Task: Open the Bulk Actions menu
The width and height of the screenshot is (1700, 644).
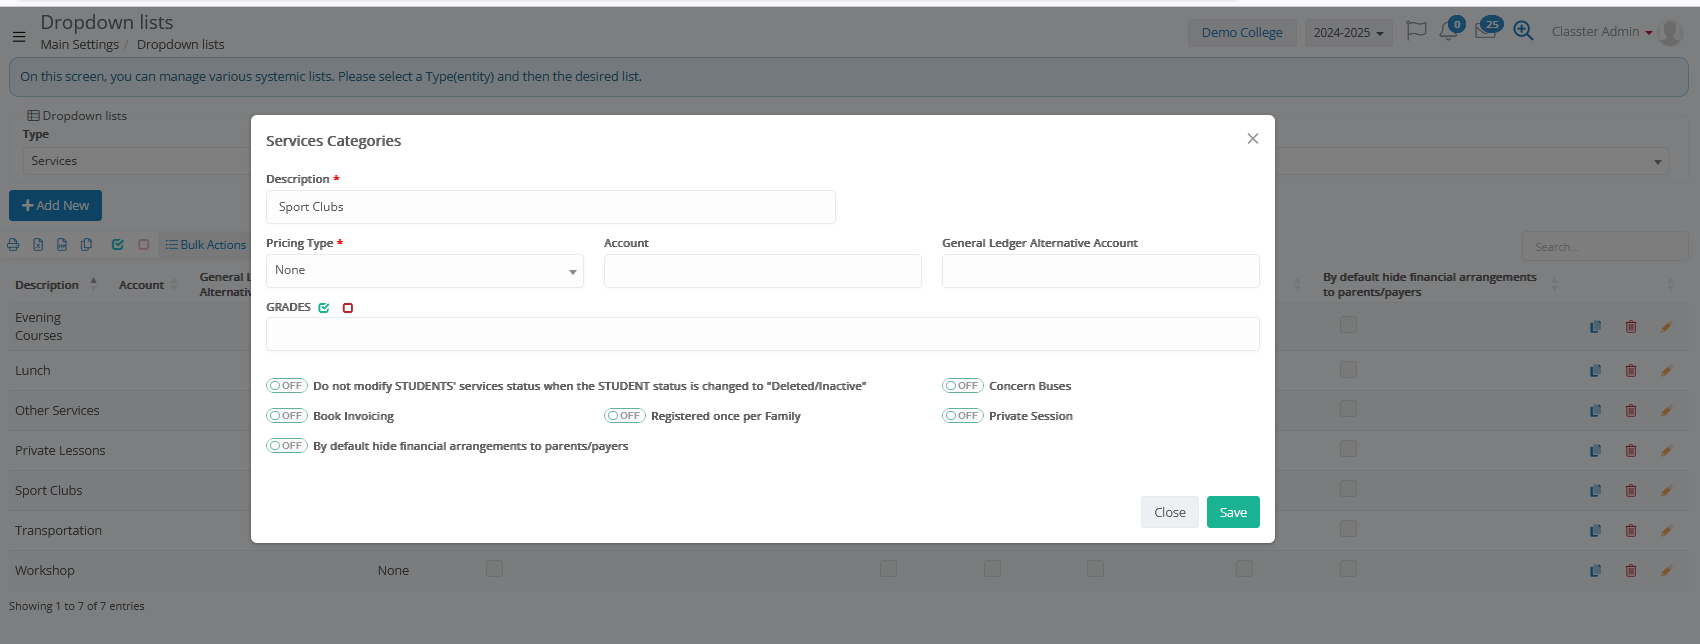Action: [206, 245]
